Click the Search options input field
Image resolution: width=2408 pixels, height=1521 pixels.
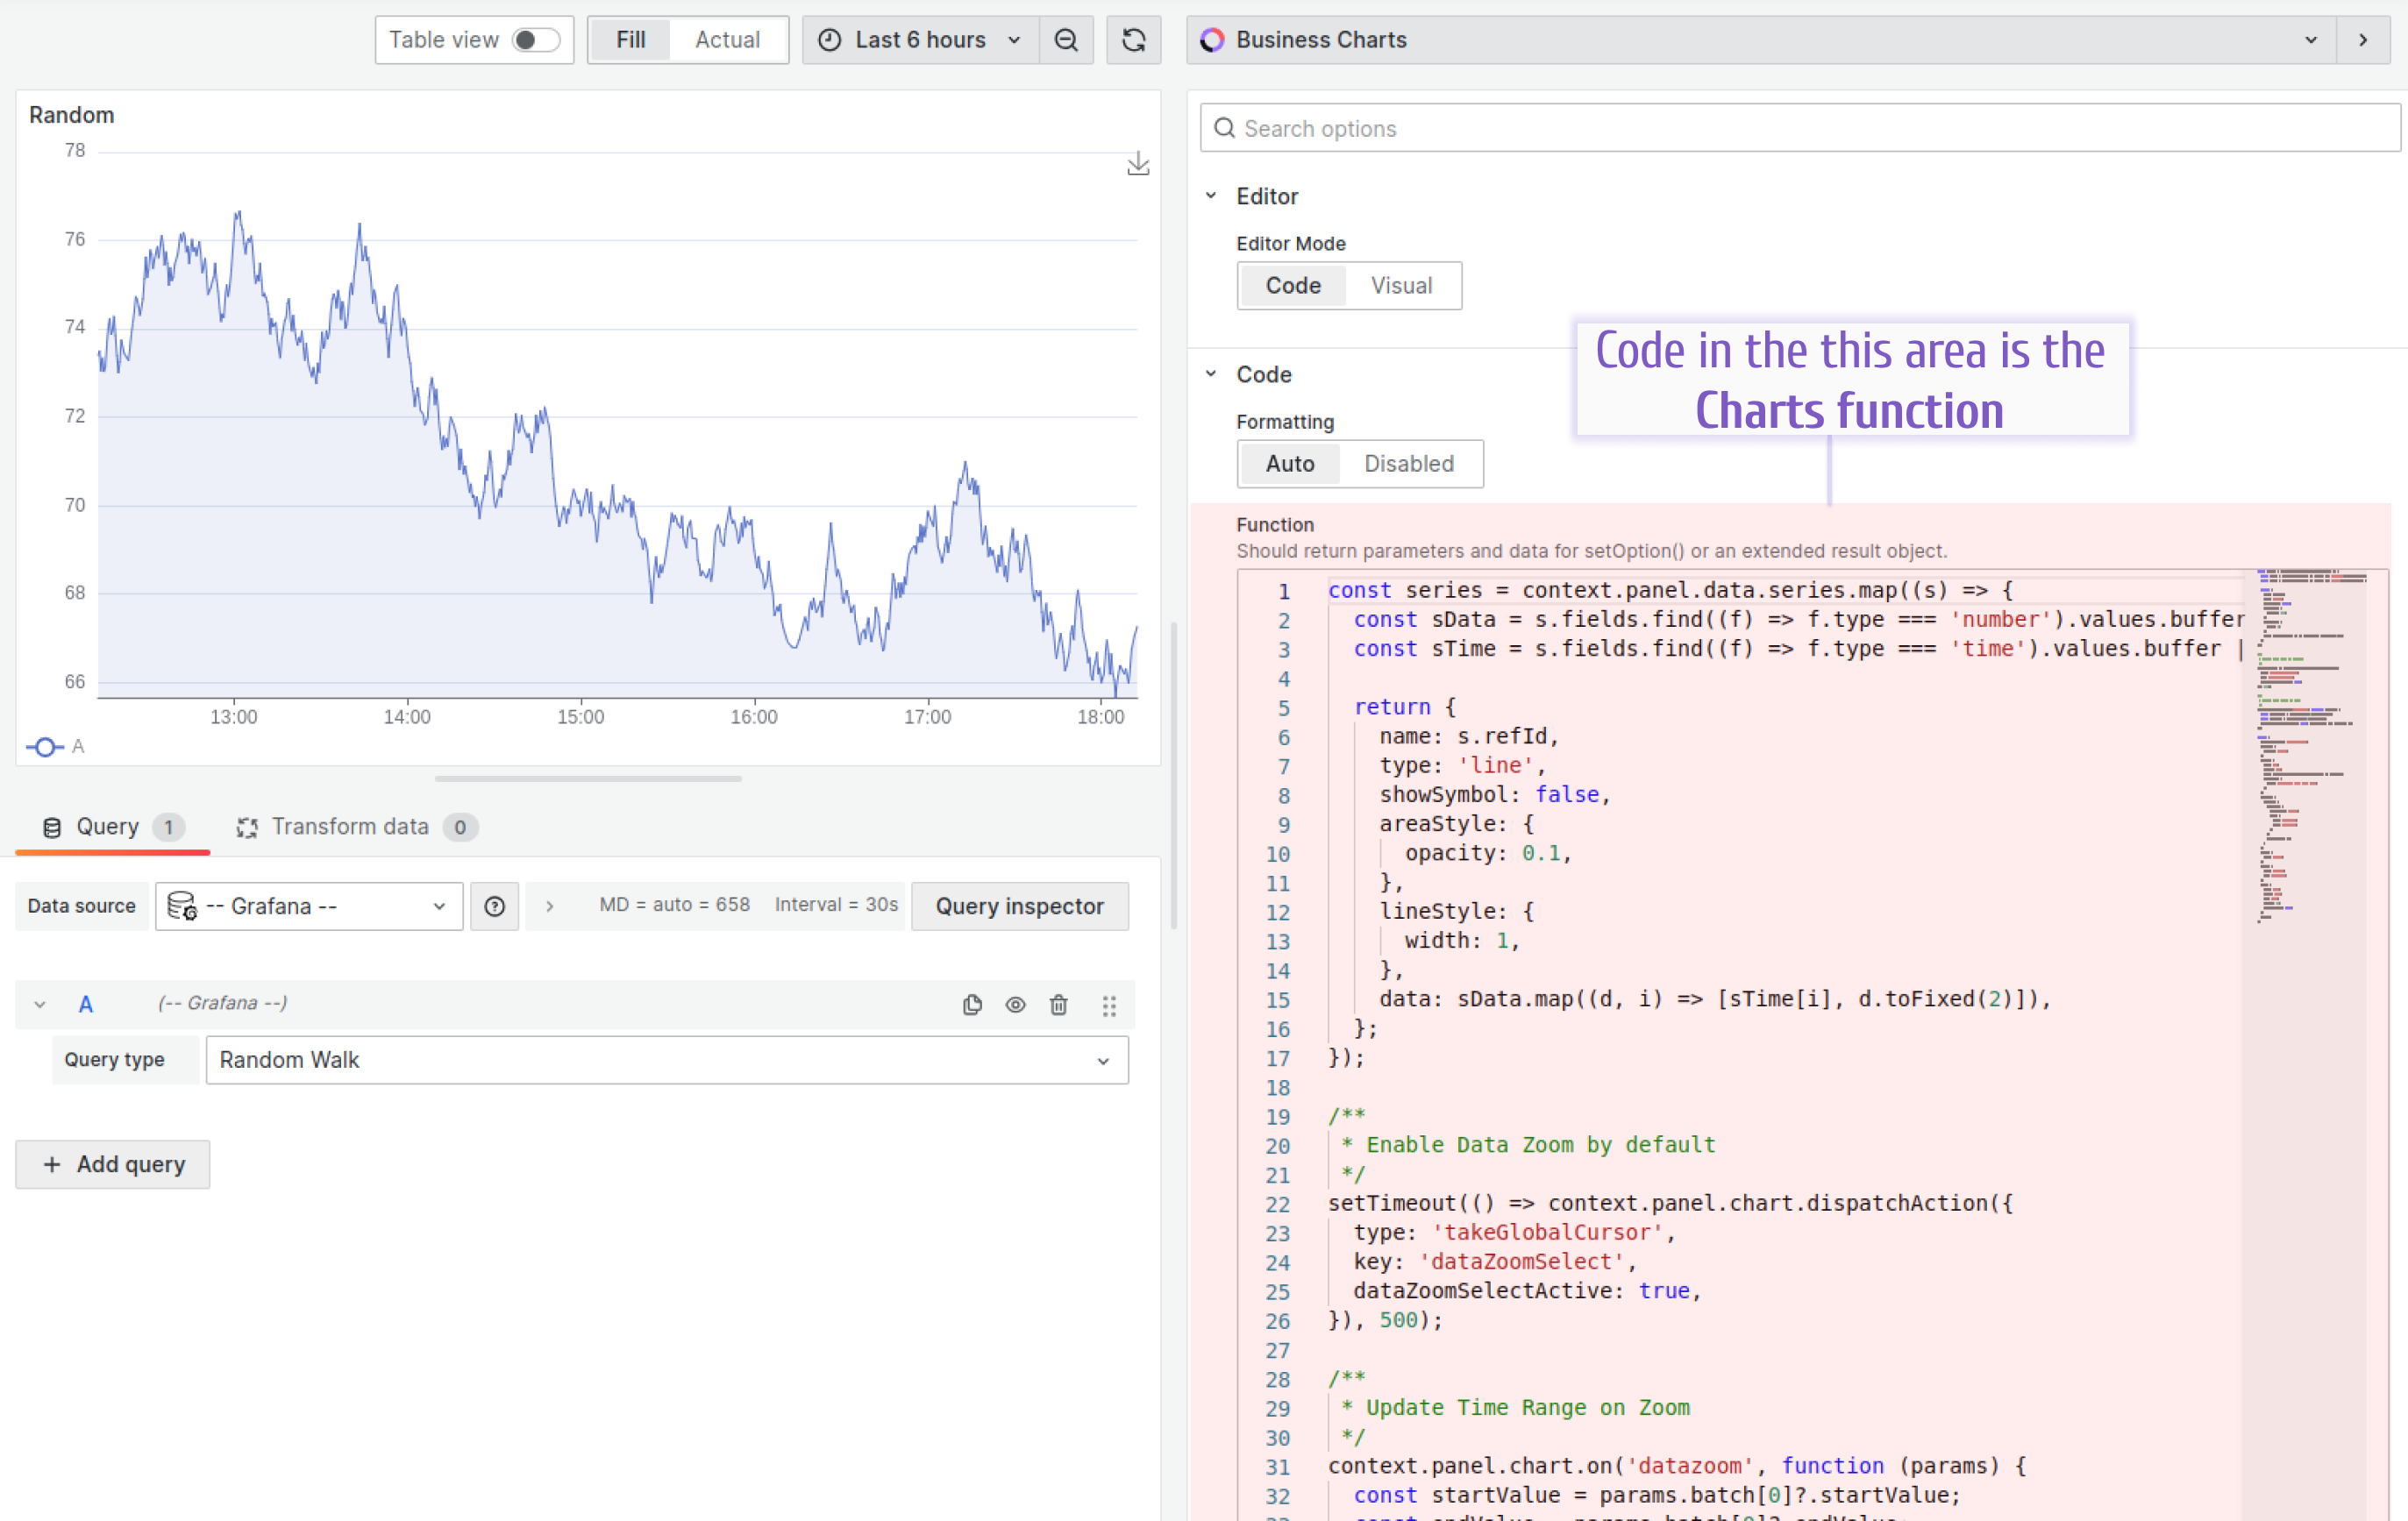click(x=1800, y=128)
